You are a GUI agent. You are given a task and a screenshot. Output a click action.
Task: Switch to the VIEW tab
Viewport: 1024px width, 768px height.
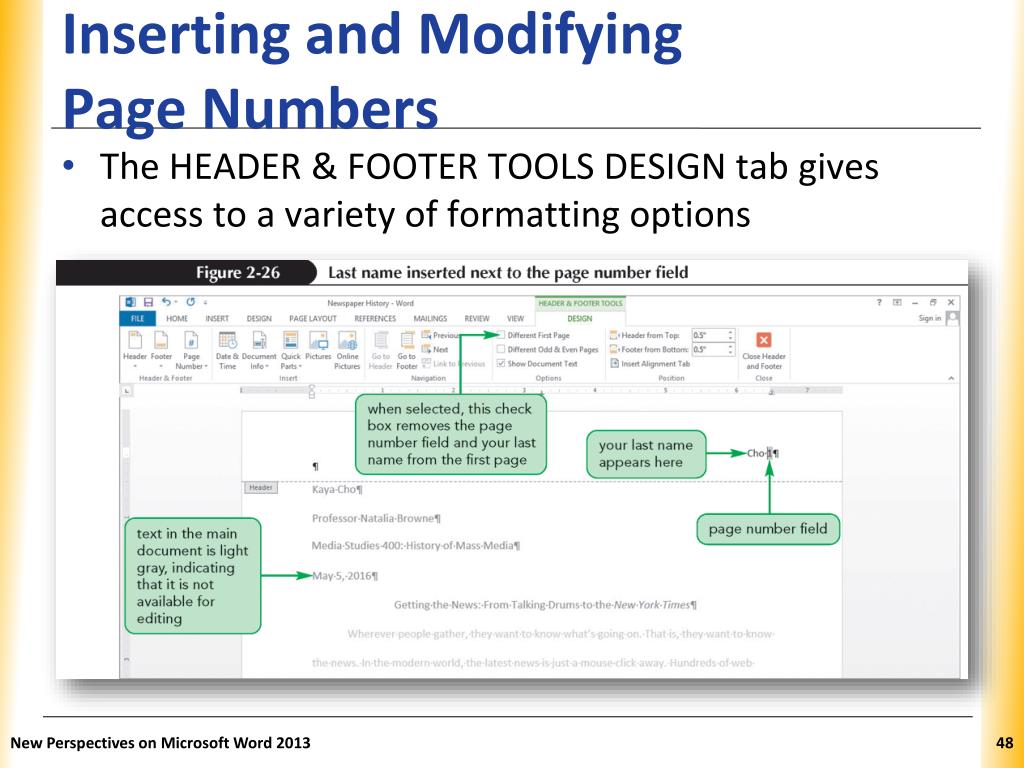pyautogui.click(x=515, y=319)
